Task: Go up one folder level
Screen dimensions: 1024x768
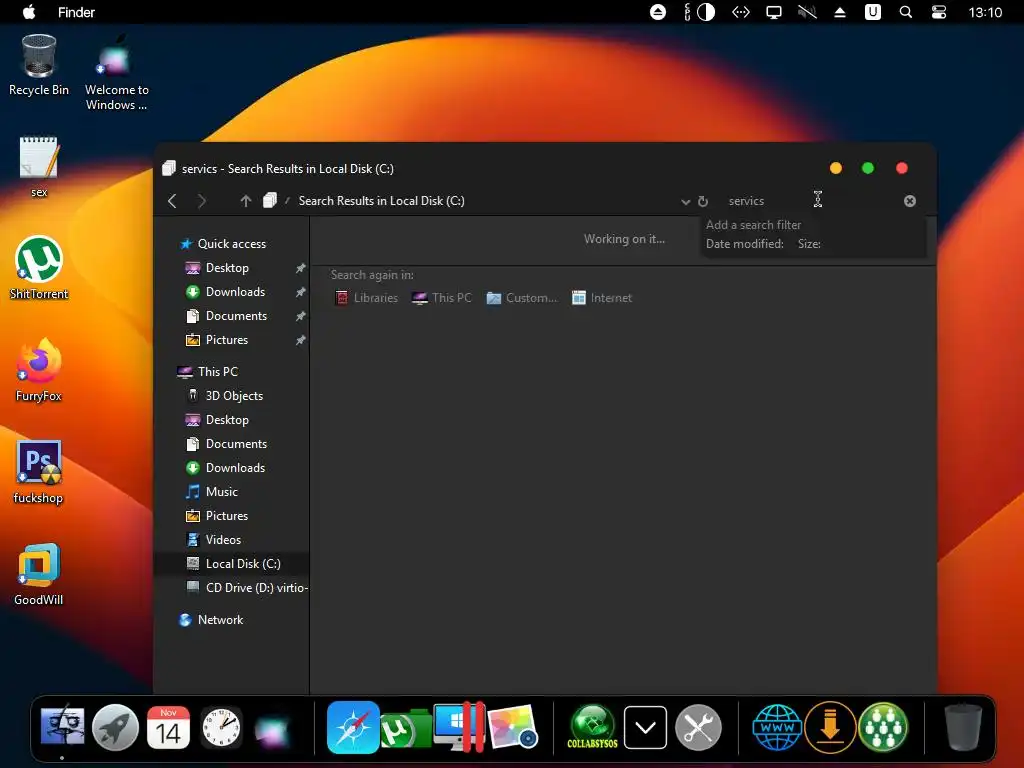Action: (x=246, y=200)
